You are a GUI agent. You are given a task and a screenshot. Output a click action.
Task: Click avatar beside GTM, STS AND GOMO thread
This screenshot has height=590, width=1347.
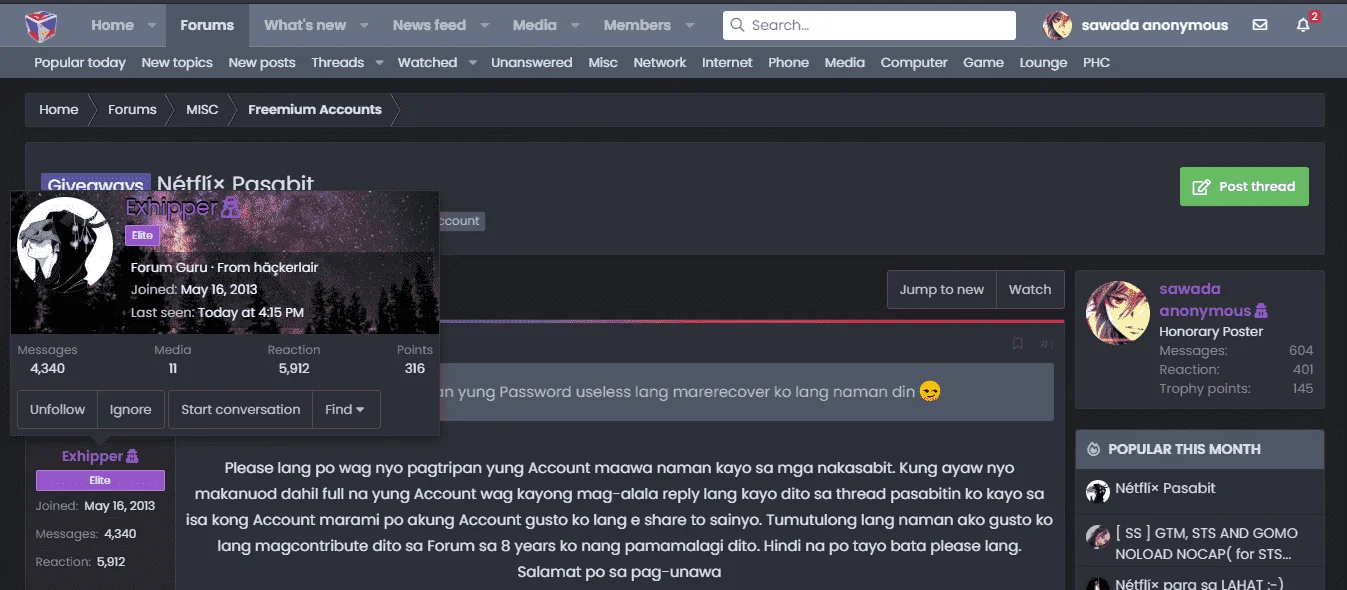coord(1098,536)
